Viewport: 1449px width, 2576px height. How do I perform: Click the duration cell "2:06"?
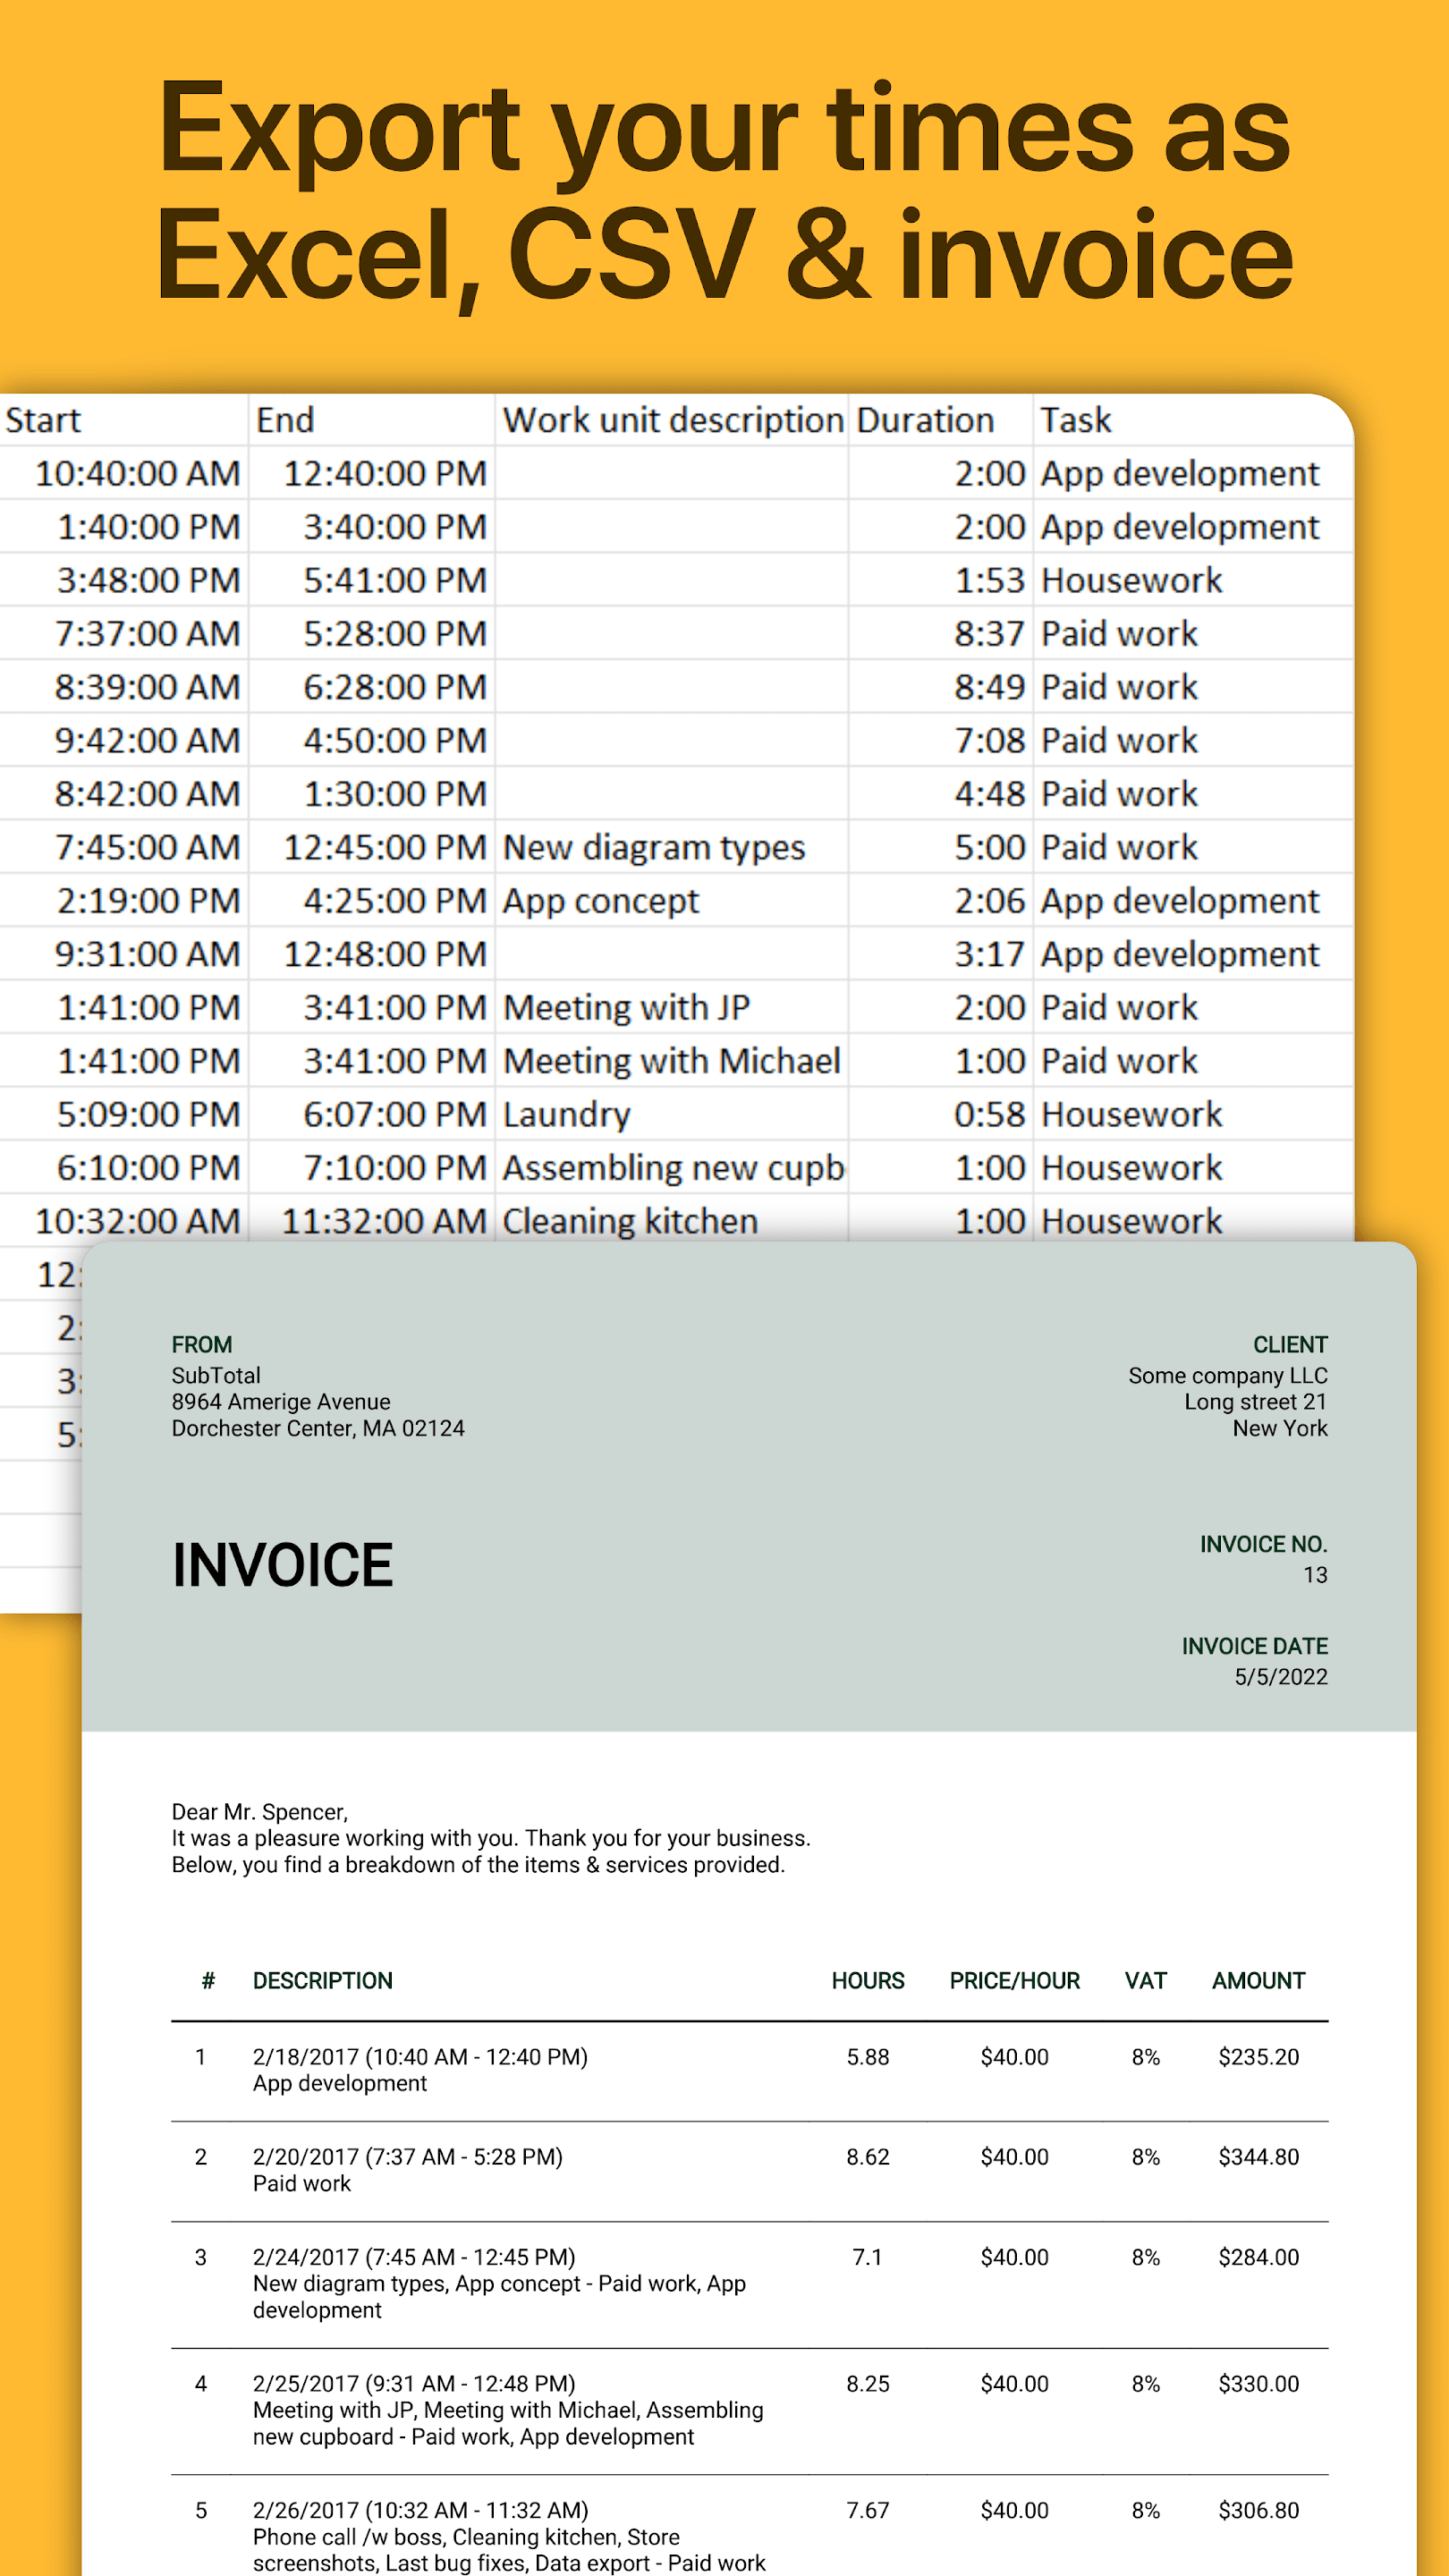point(990,901)
